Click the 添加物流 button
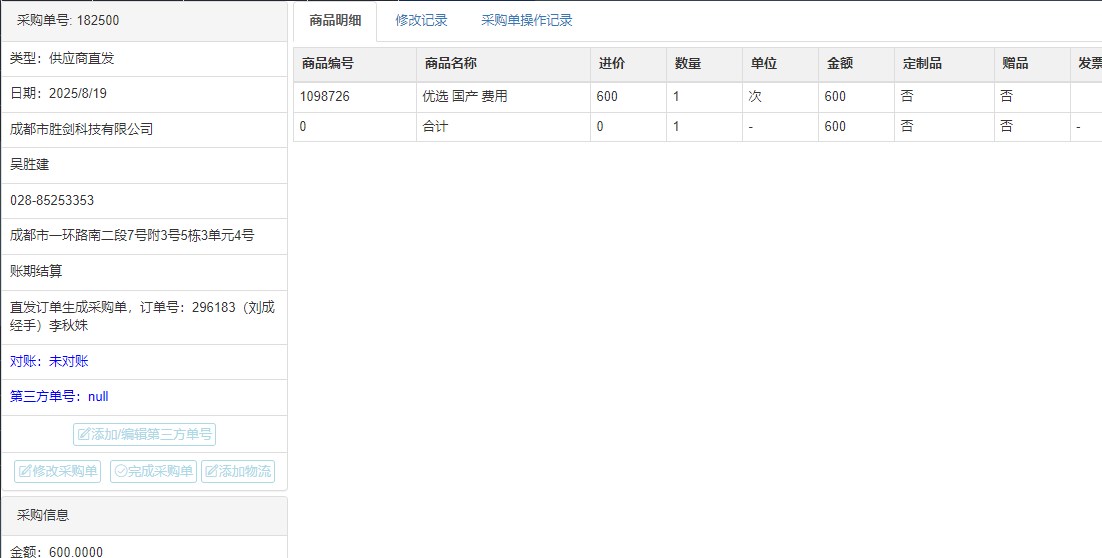The image size is (1102, 558). click(238, 471)
